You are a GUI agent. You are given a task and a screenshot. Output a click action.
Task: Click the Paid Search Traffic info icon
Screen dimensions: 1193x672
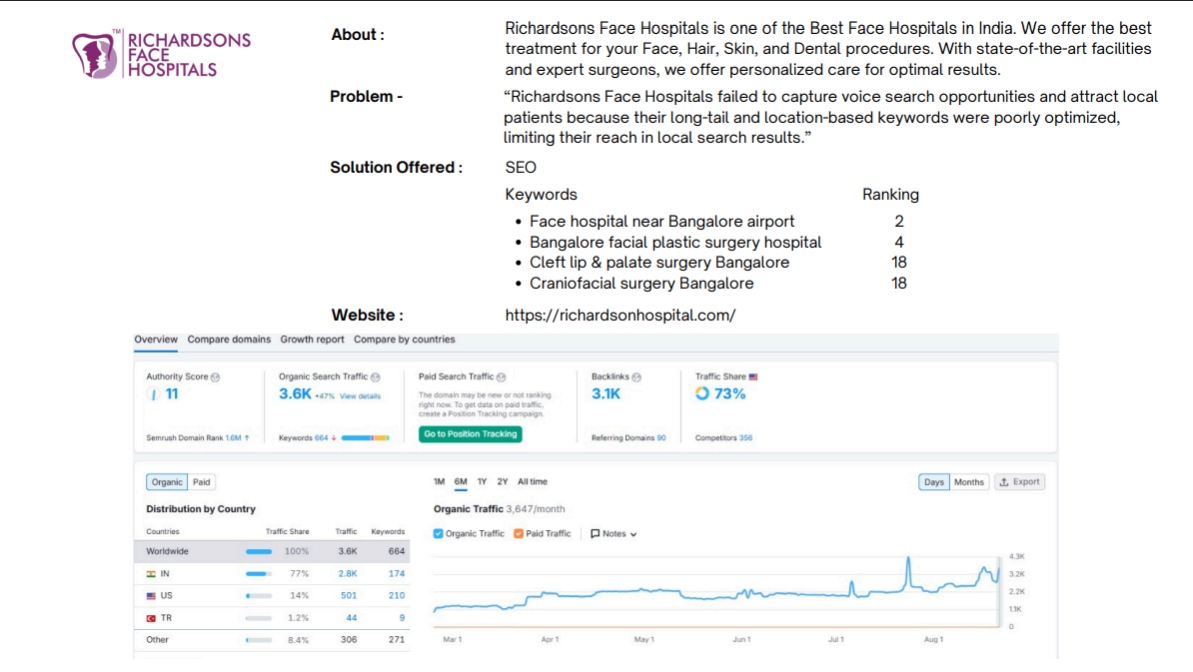[x=501, y=377]
